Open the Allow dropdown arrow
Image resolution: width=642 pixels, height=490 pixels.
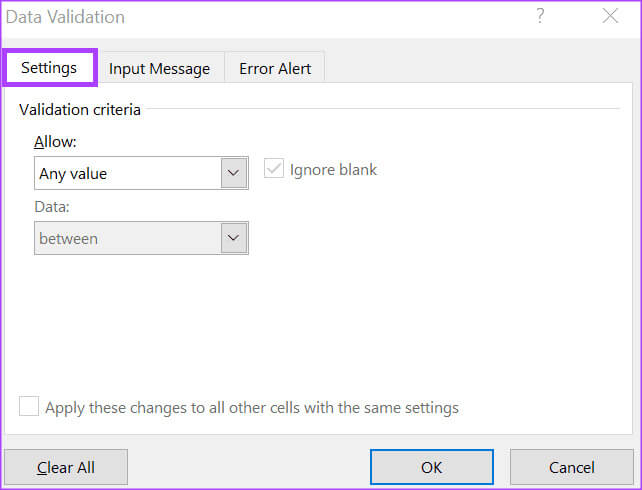click(x=234, y=173)
